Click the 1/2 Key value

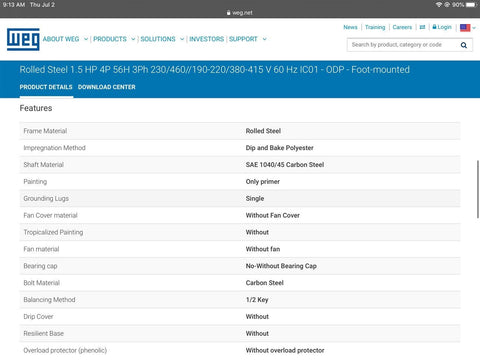(257, 300)
